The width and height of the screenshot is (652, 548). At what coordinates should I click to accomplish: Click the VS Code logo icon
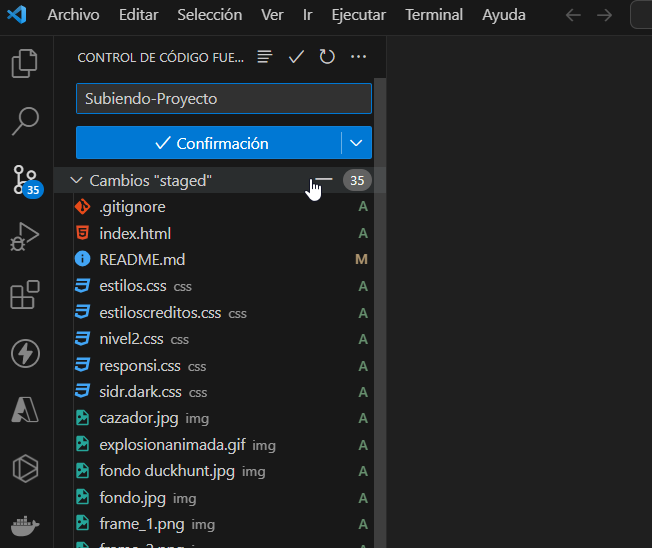click(x=17, y=15)
